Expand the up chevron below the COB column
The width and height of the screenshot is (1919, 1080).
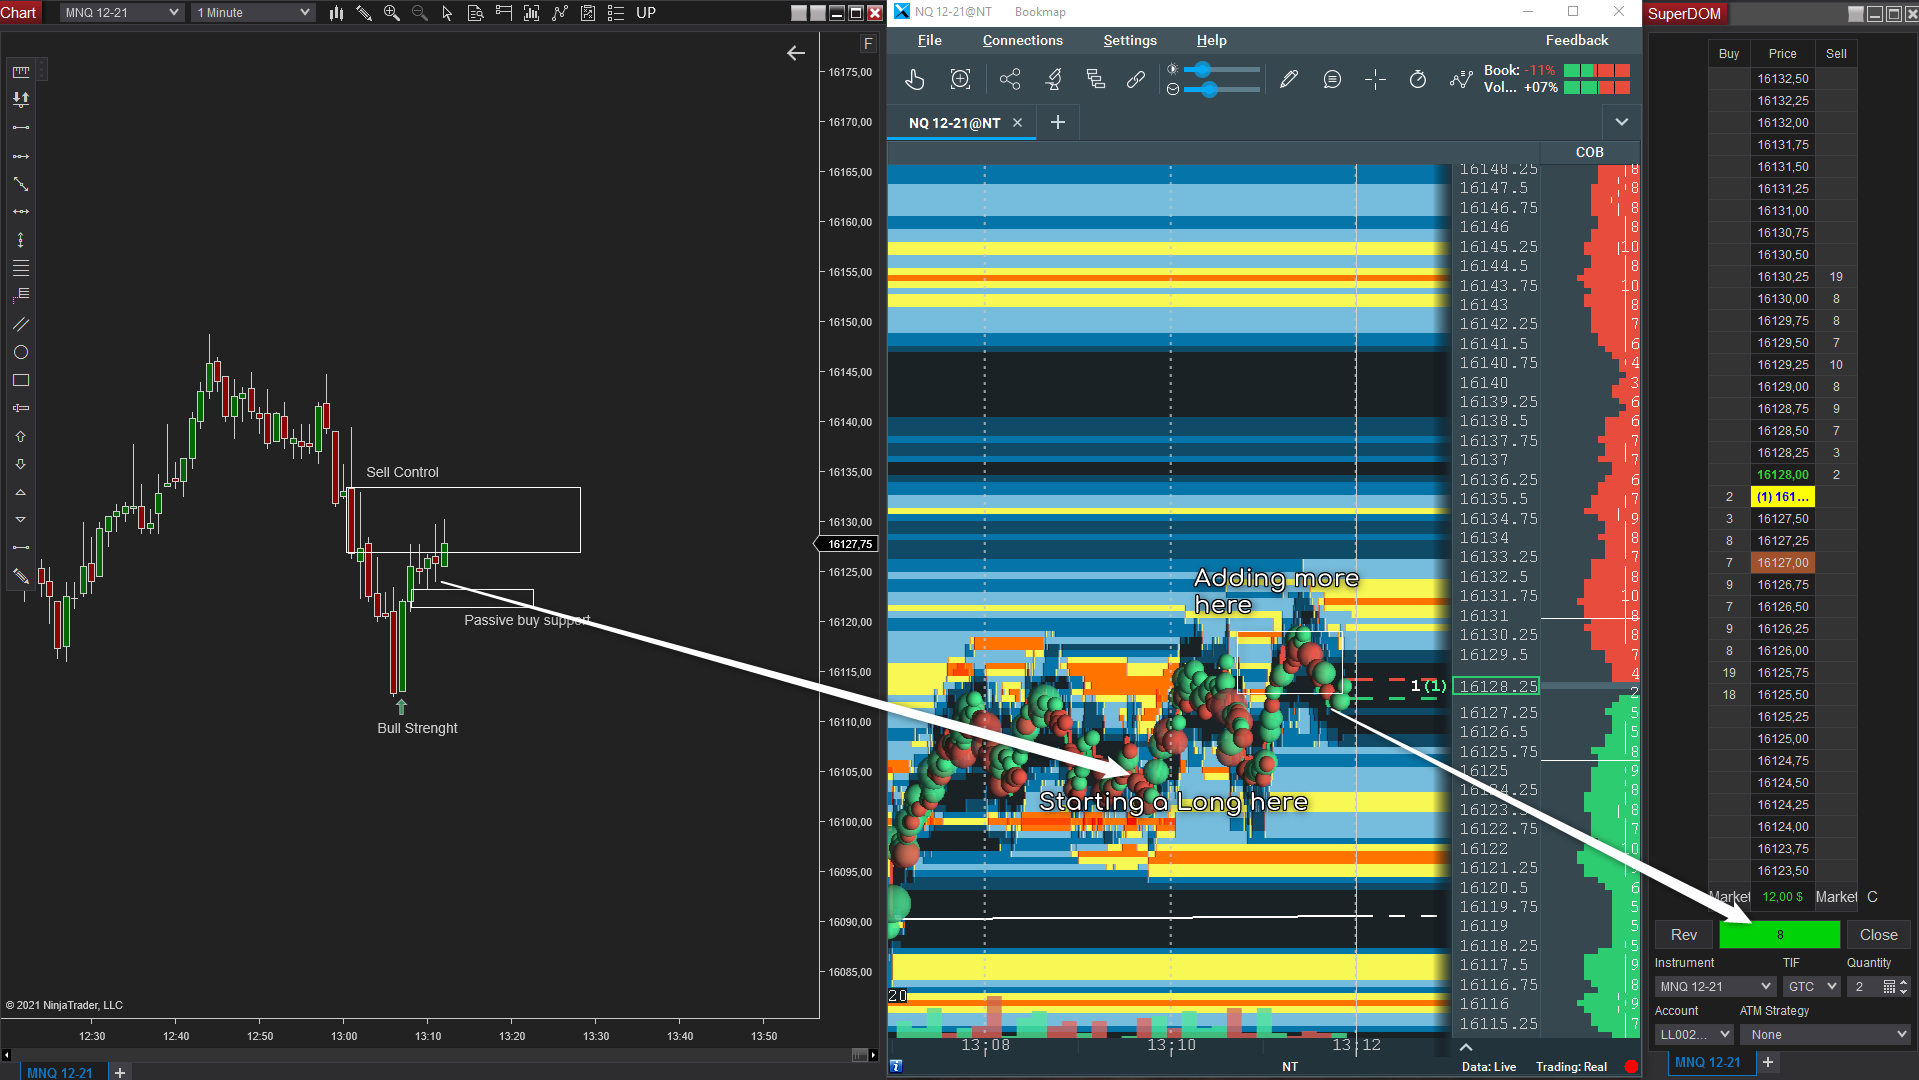(x=1466, y=1047)
